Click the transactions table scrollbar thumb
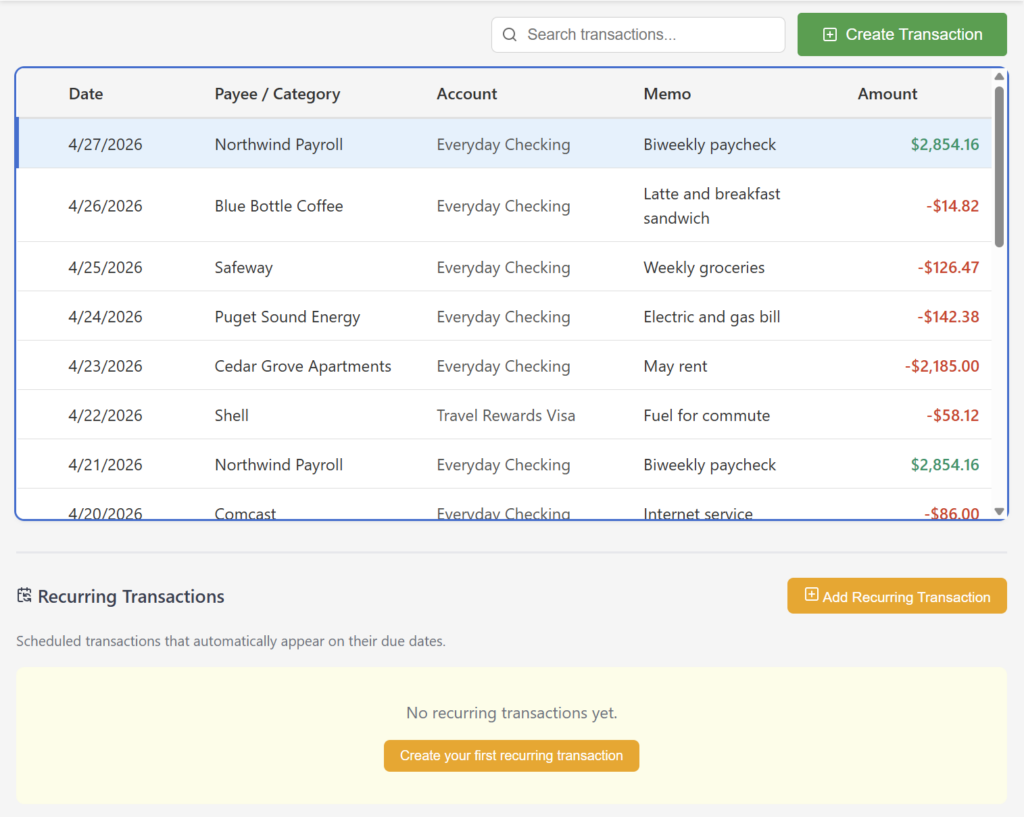Image resolution: width=1024 pixels, height=817 pixels. [x=999, y=165]
